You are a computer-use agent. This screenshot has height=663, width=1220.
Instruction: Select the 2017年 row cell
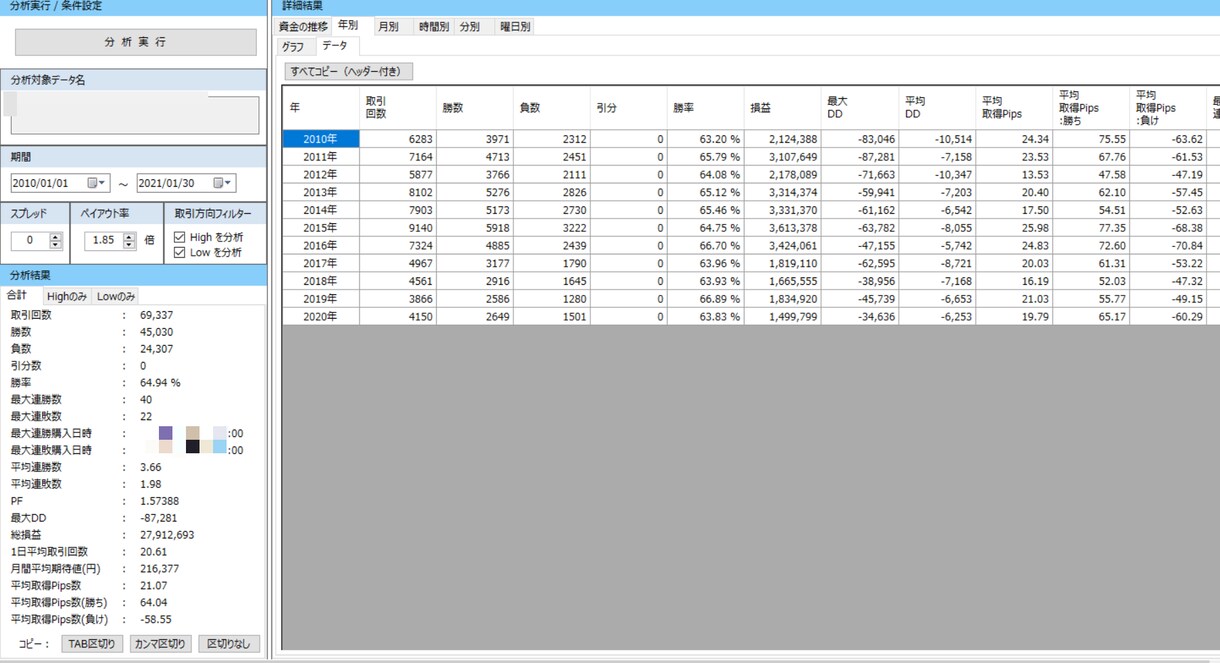coord(321,263)
